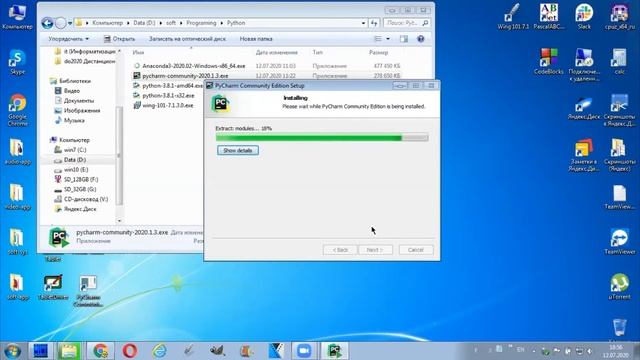The width and height of the screenshot is (640, 360).
Task: Open PascalABC desktop shortcut
Action: (549, 16)
